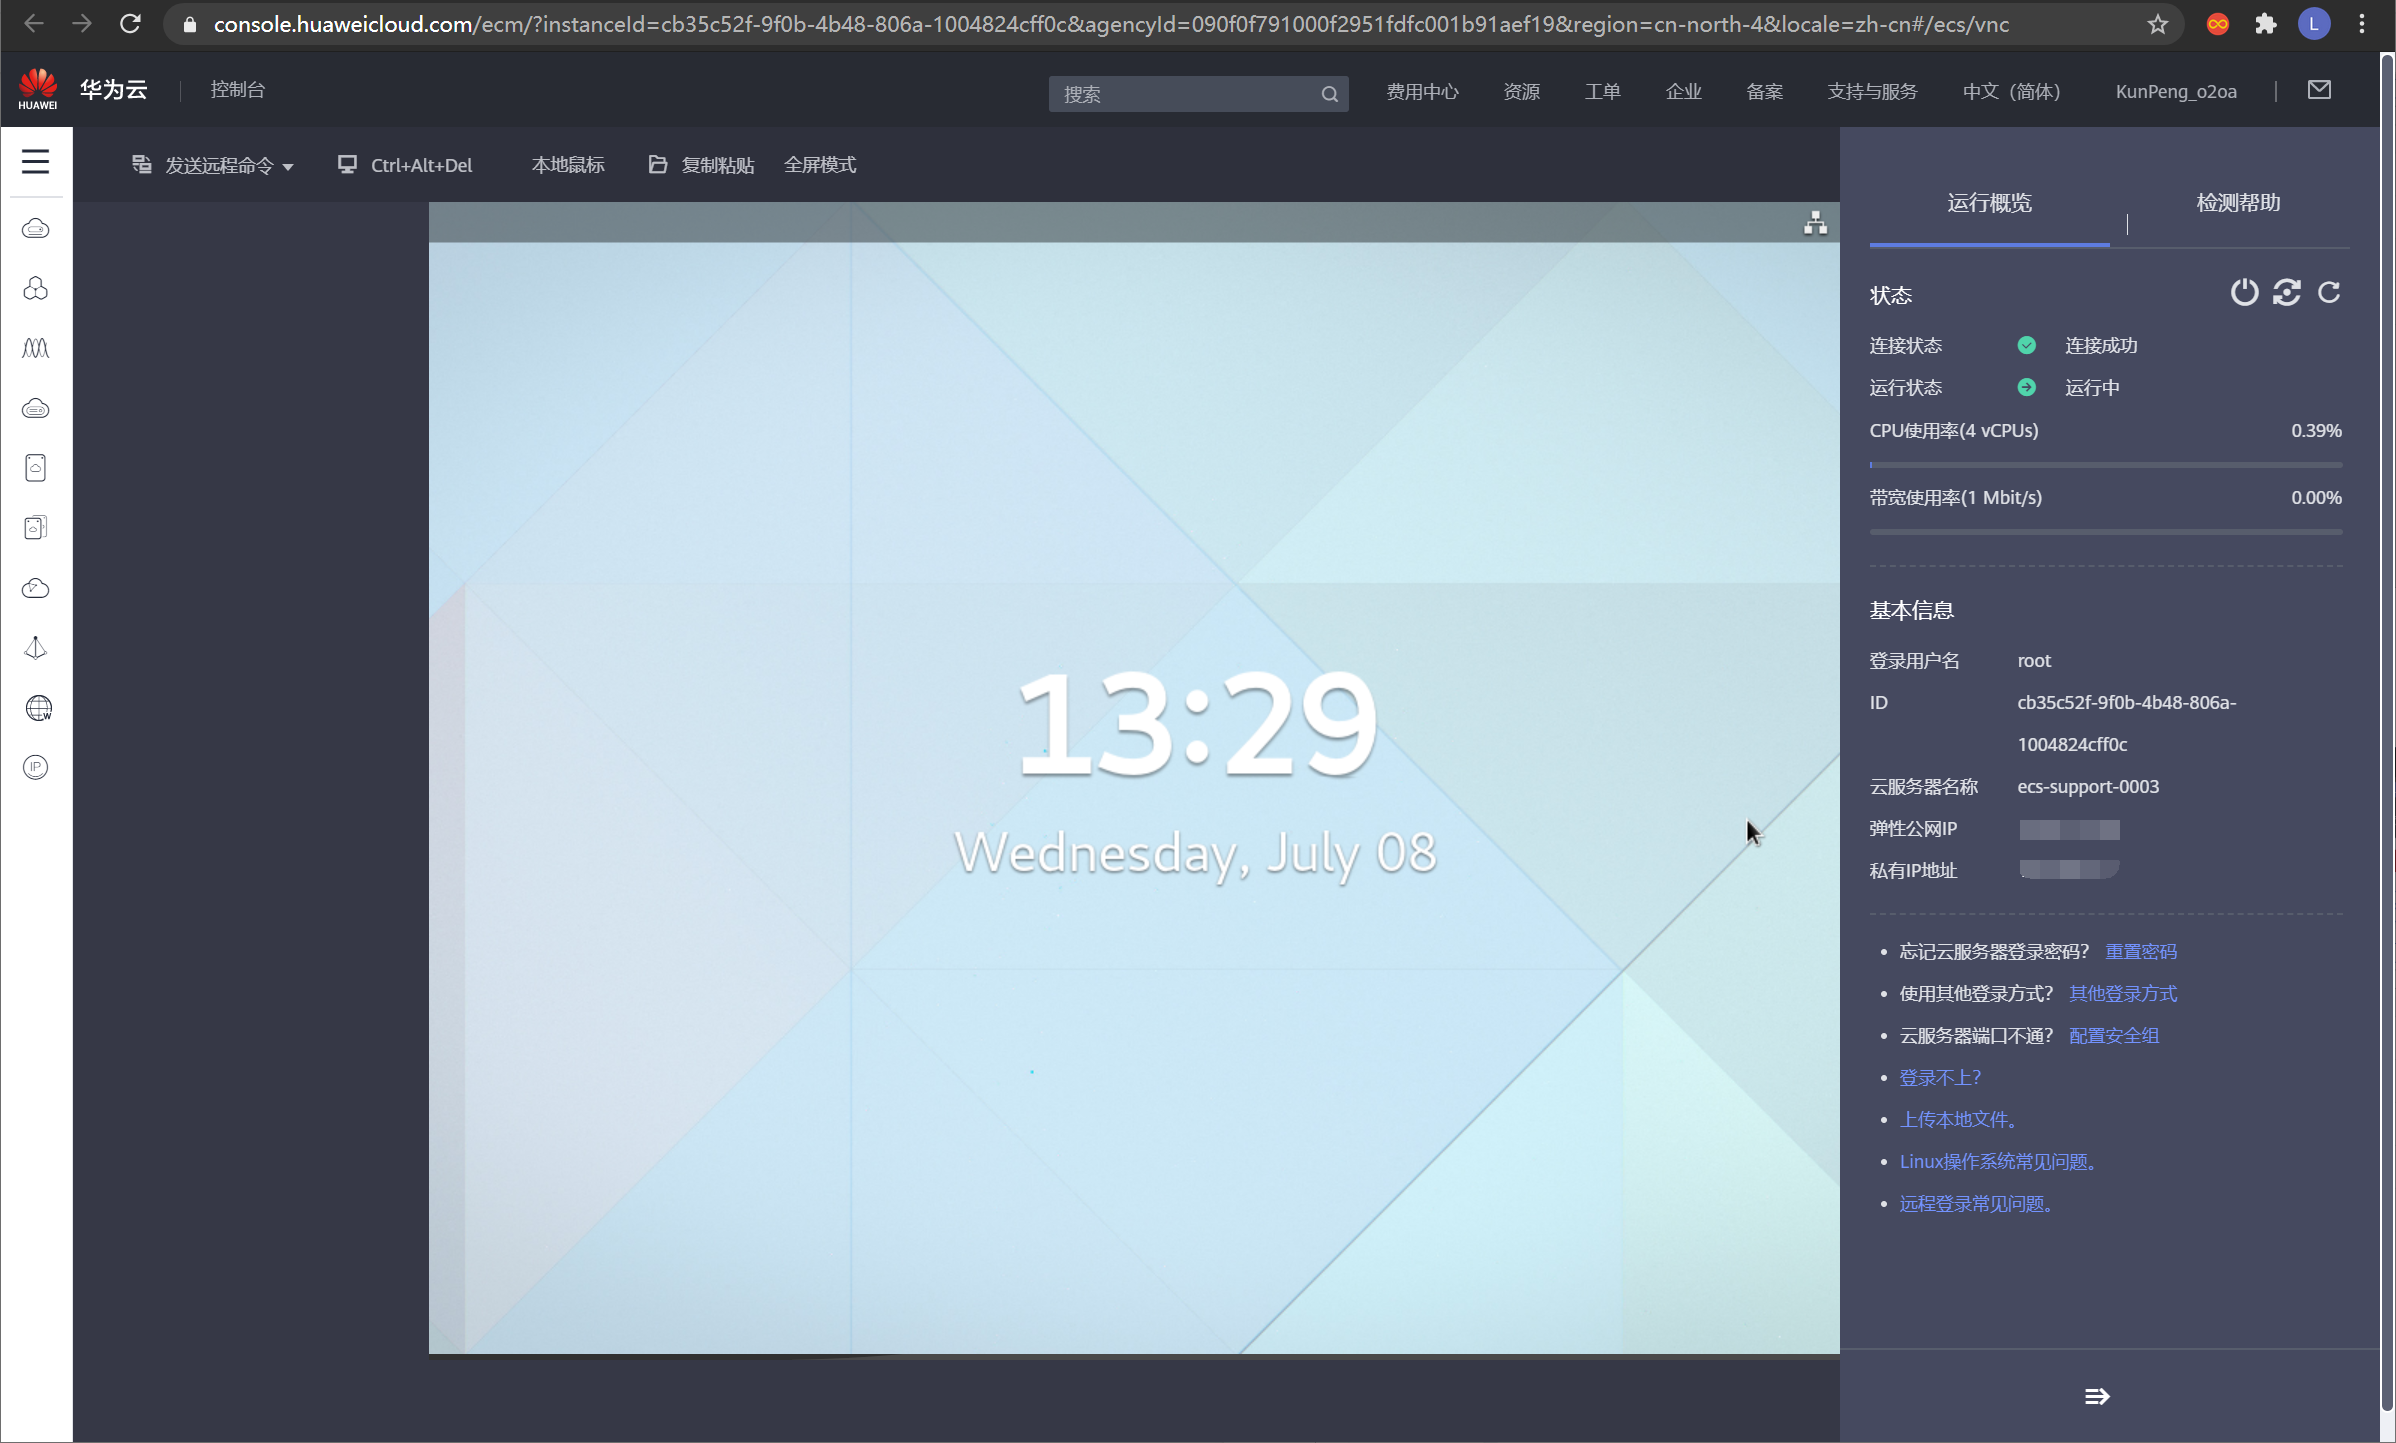Click the 其他登录方式 link
Screen dimensions: 2396x1443
[x=2123, y=993]
